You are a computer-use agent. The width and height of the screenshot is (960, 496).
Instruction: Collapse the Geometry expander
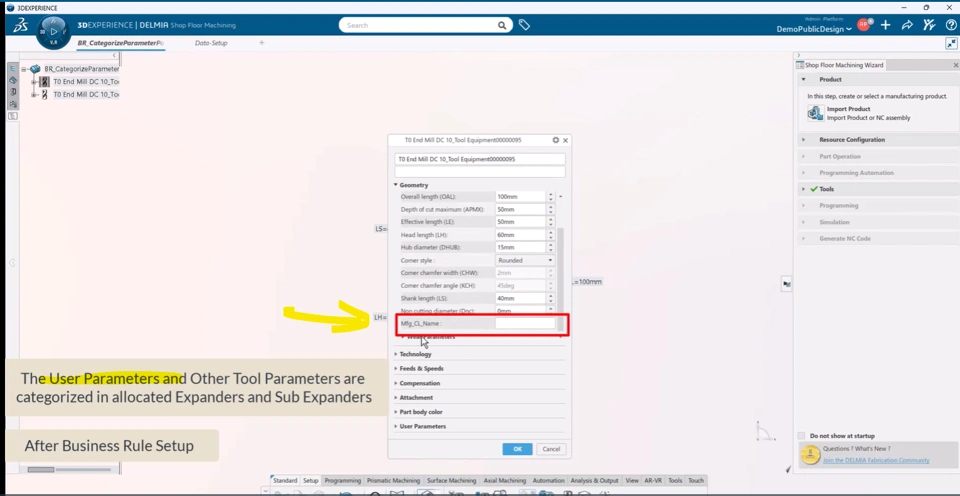coord(396,185)
